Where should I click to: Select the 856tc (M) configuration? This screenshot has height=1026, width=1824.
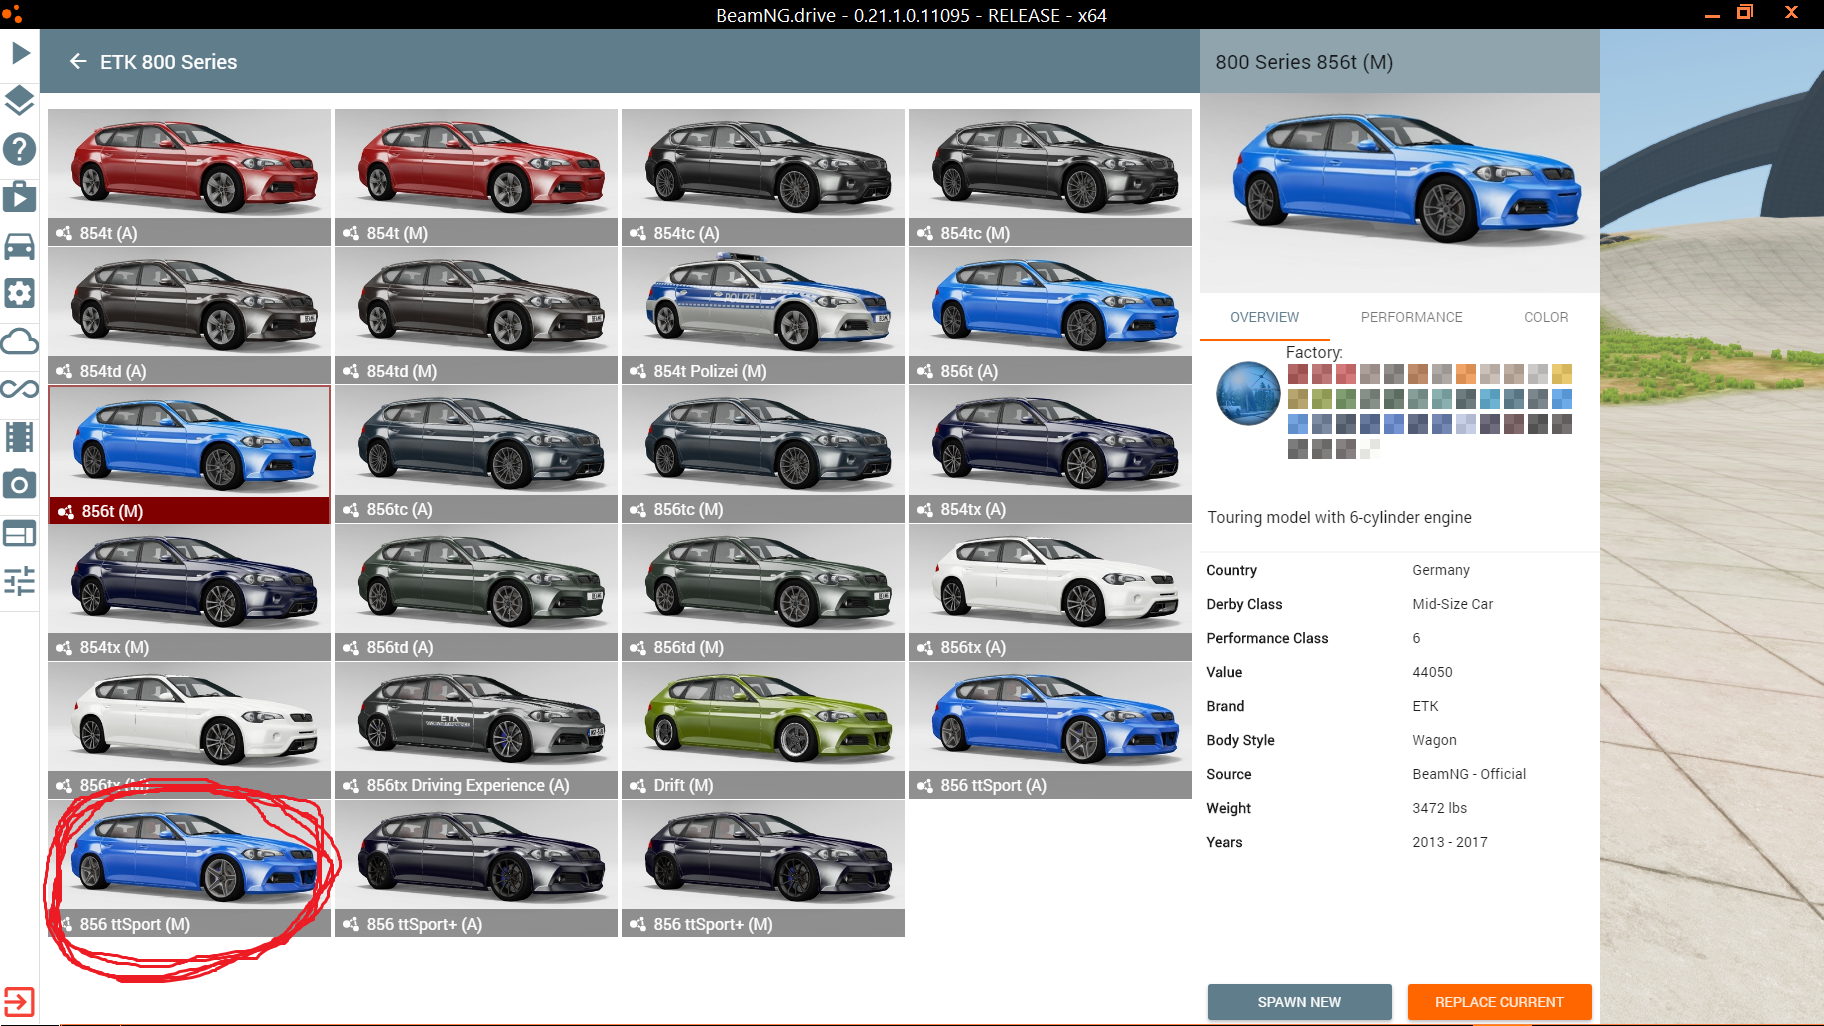(x=763, y=453)
